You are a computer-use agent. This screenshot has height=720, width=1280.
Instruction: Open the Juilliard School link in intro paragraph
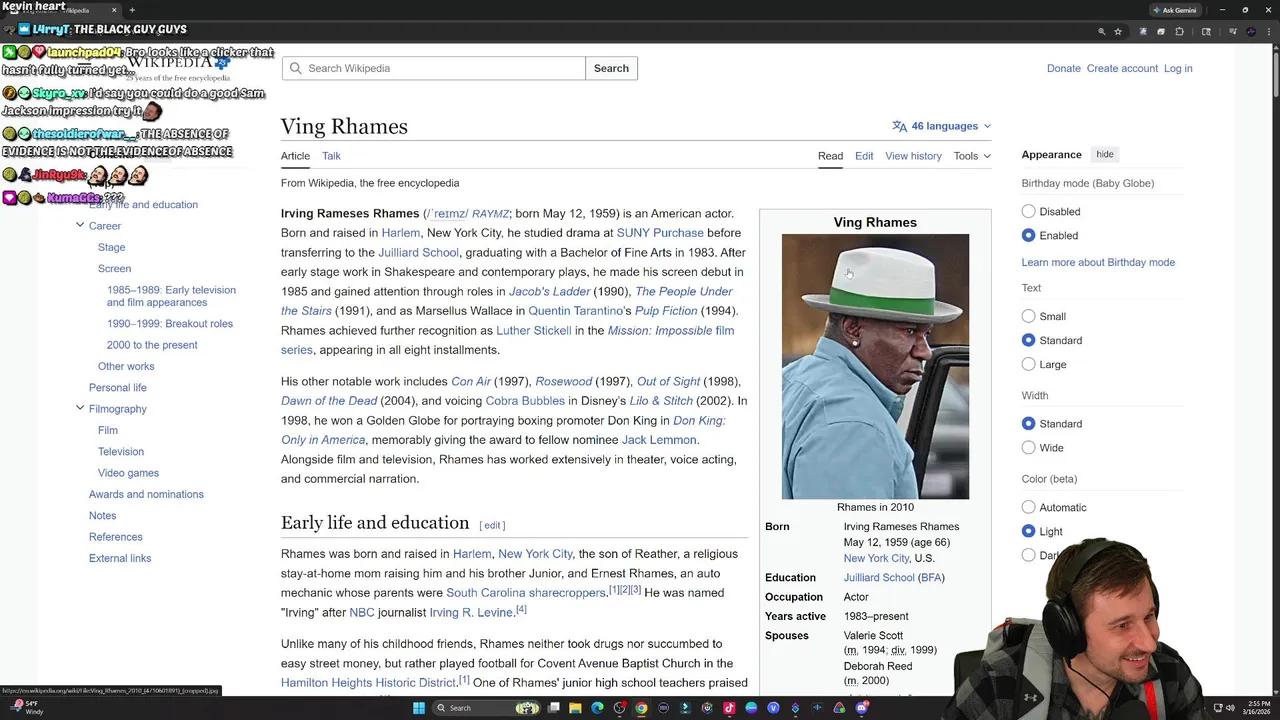418,252
